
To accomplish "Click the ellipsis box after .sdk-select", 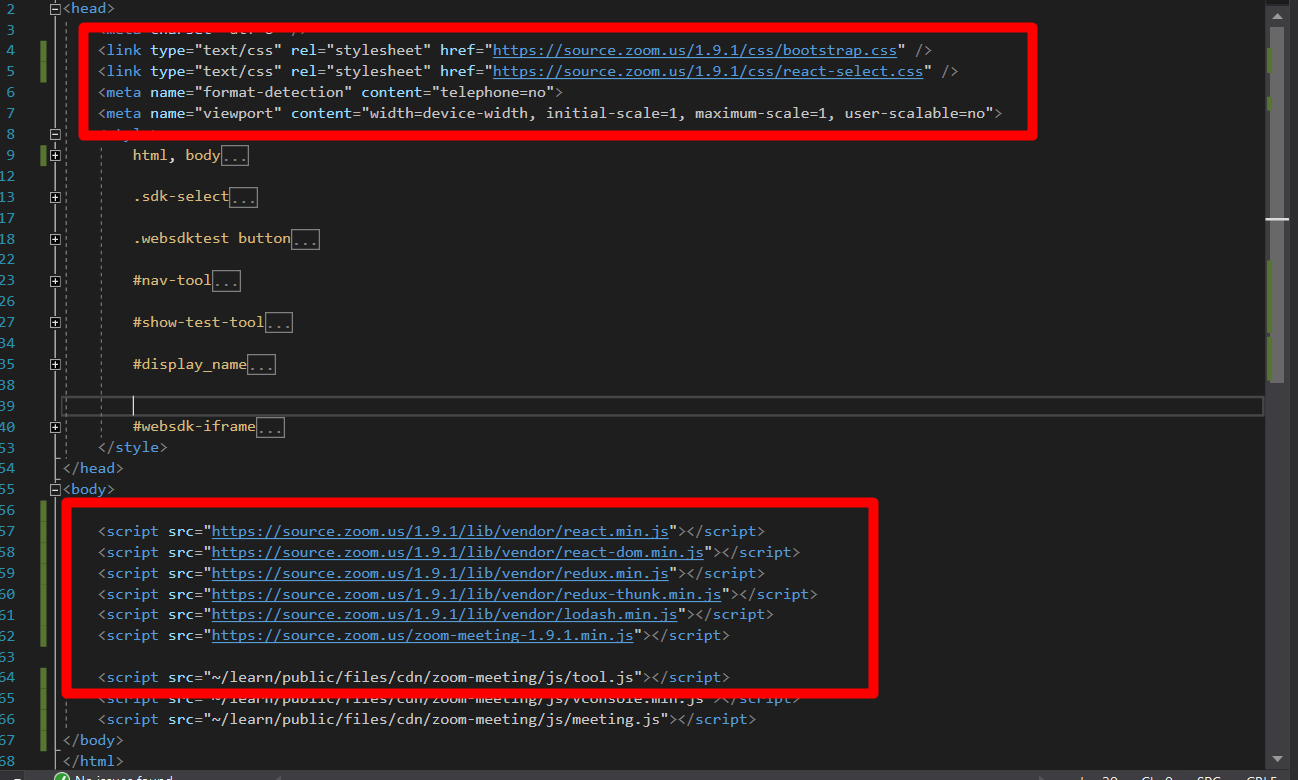I will point(244,198).
